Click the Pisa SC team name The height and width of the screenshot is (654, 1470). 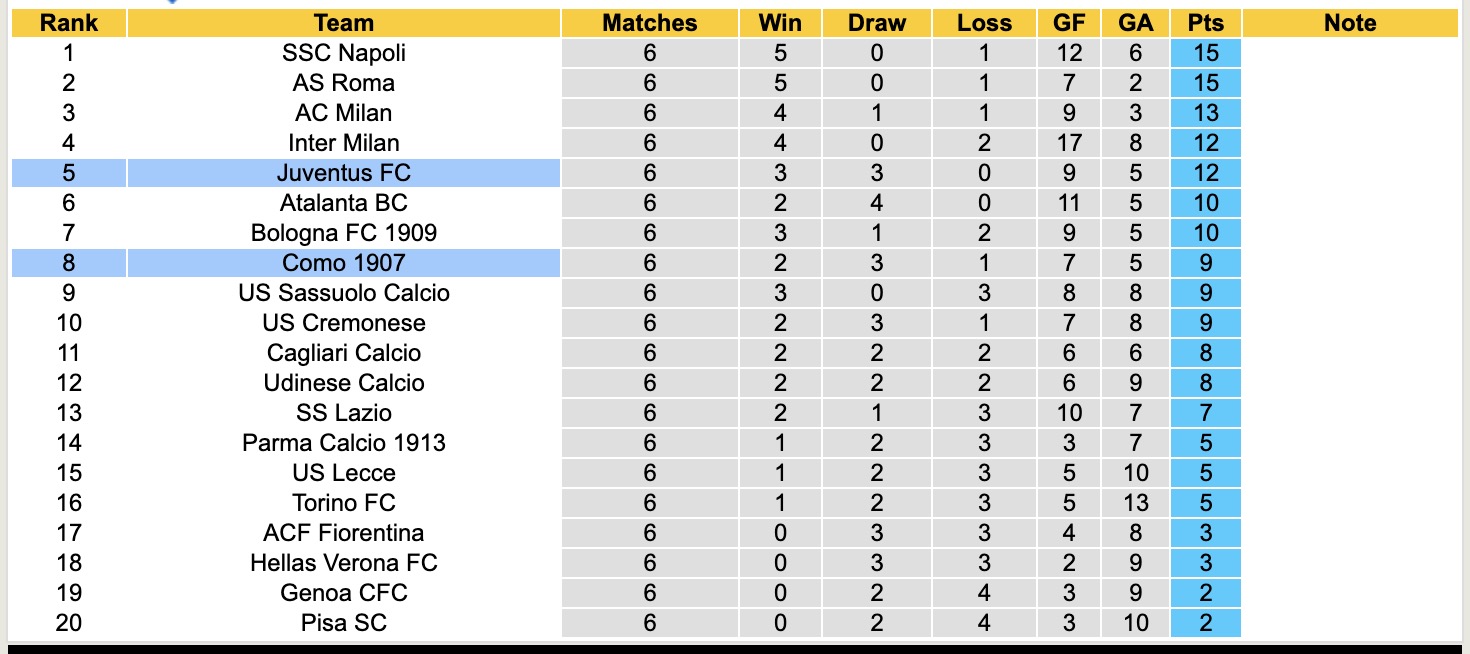pos(343,623)
